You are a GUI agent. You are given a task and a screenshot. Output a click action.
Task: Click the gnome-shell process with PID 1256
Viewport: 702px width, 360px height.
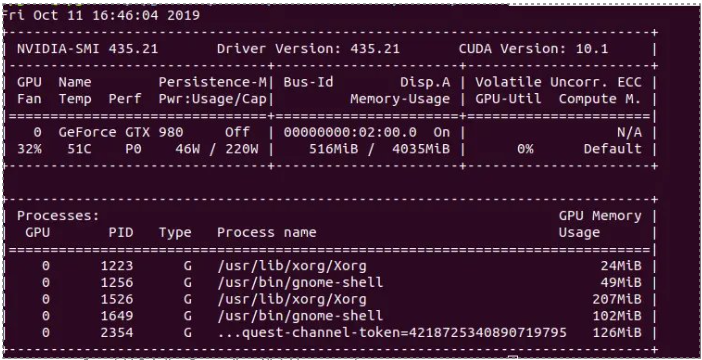click(x=300, y=283)
